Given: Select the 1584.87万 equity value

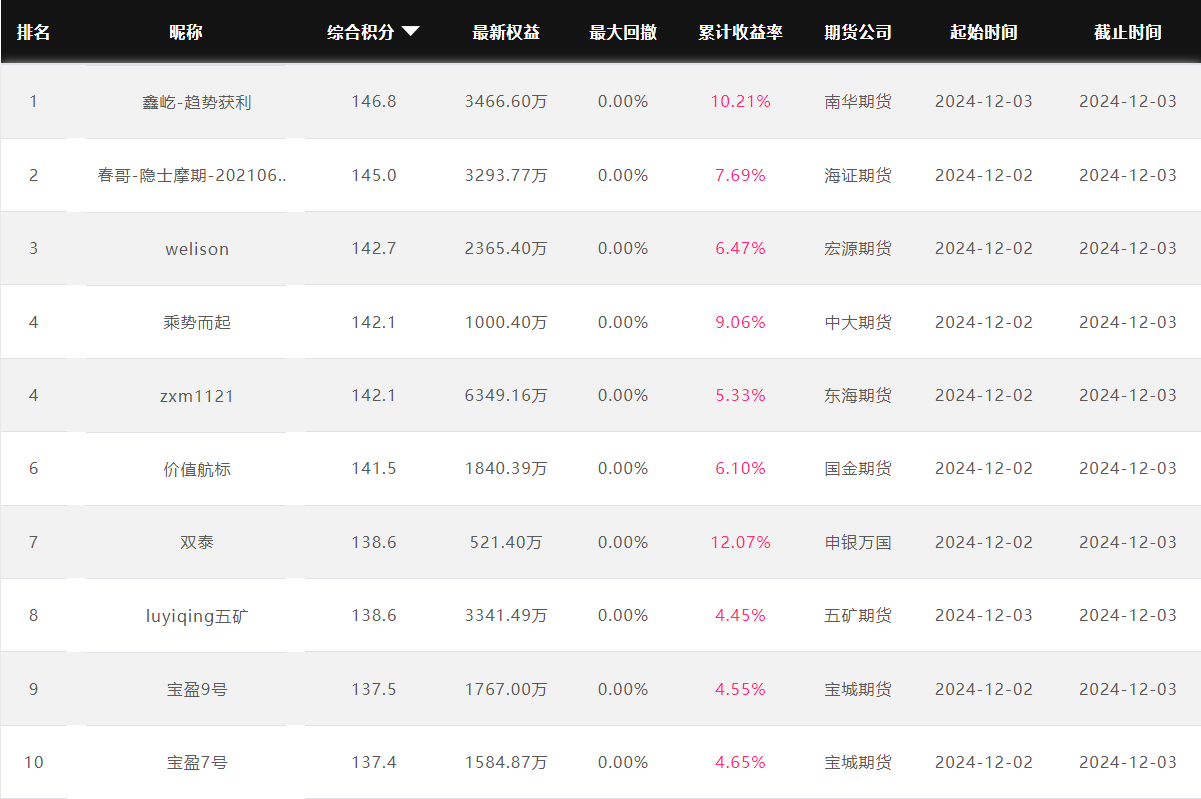Looking at the screenshot, I should point(506,762).
